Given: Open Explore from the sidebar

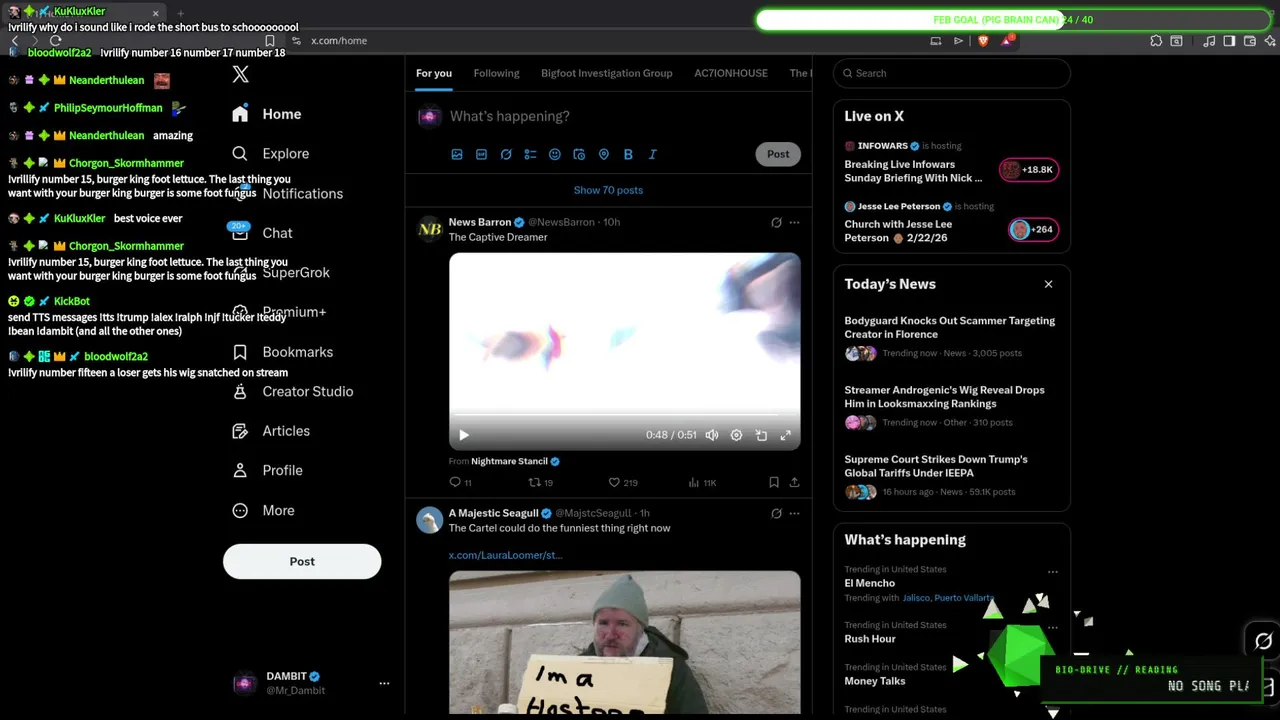Looking at the screenshot, I should 271,154.
